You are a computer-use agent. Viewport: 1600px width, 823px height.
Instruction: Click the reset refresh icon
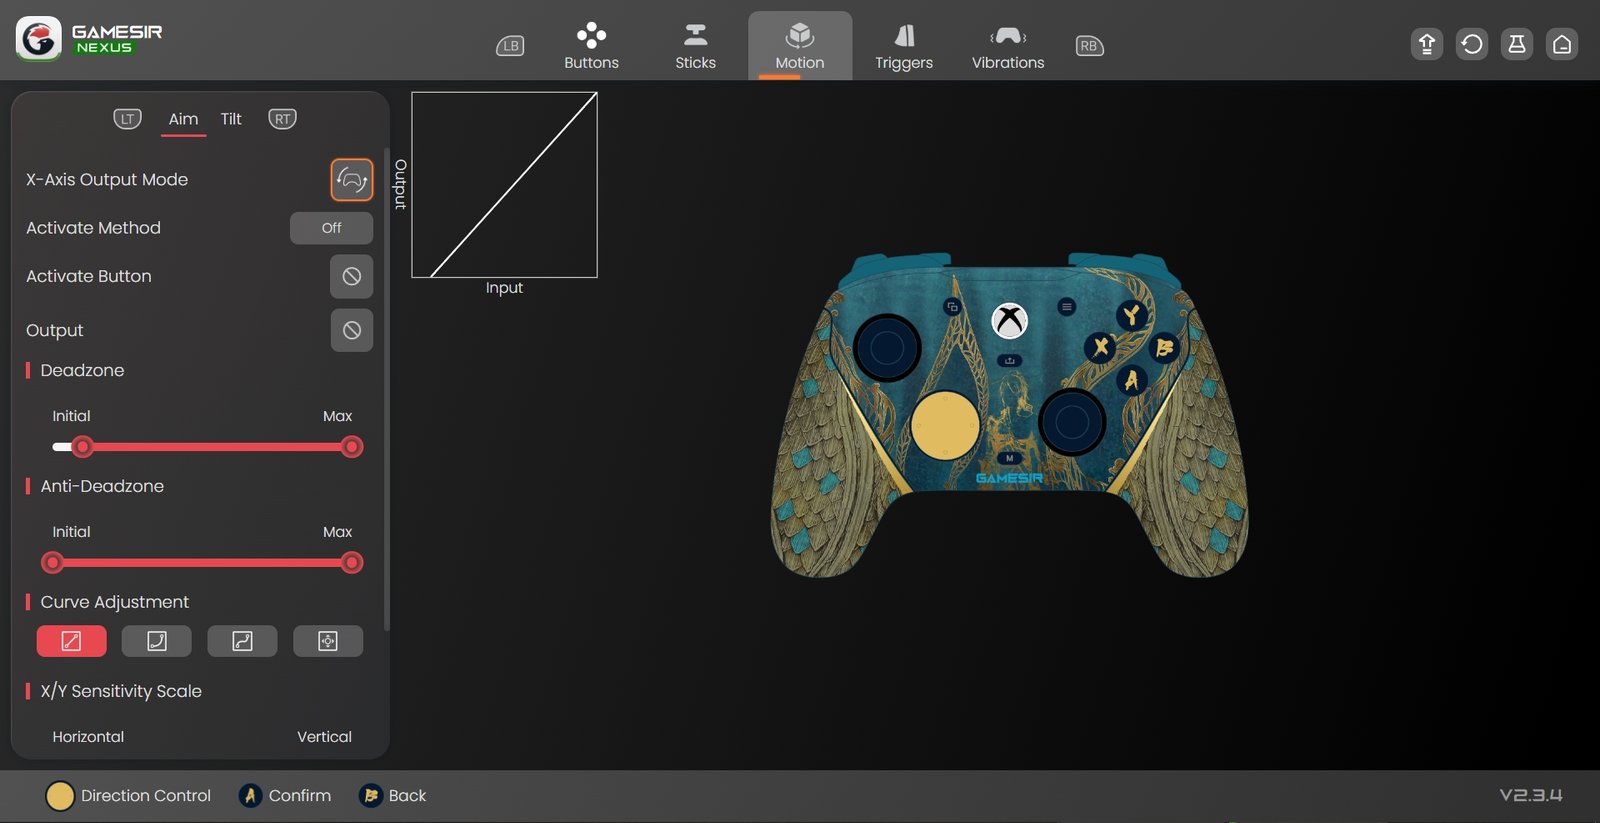(1471, 44)
